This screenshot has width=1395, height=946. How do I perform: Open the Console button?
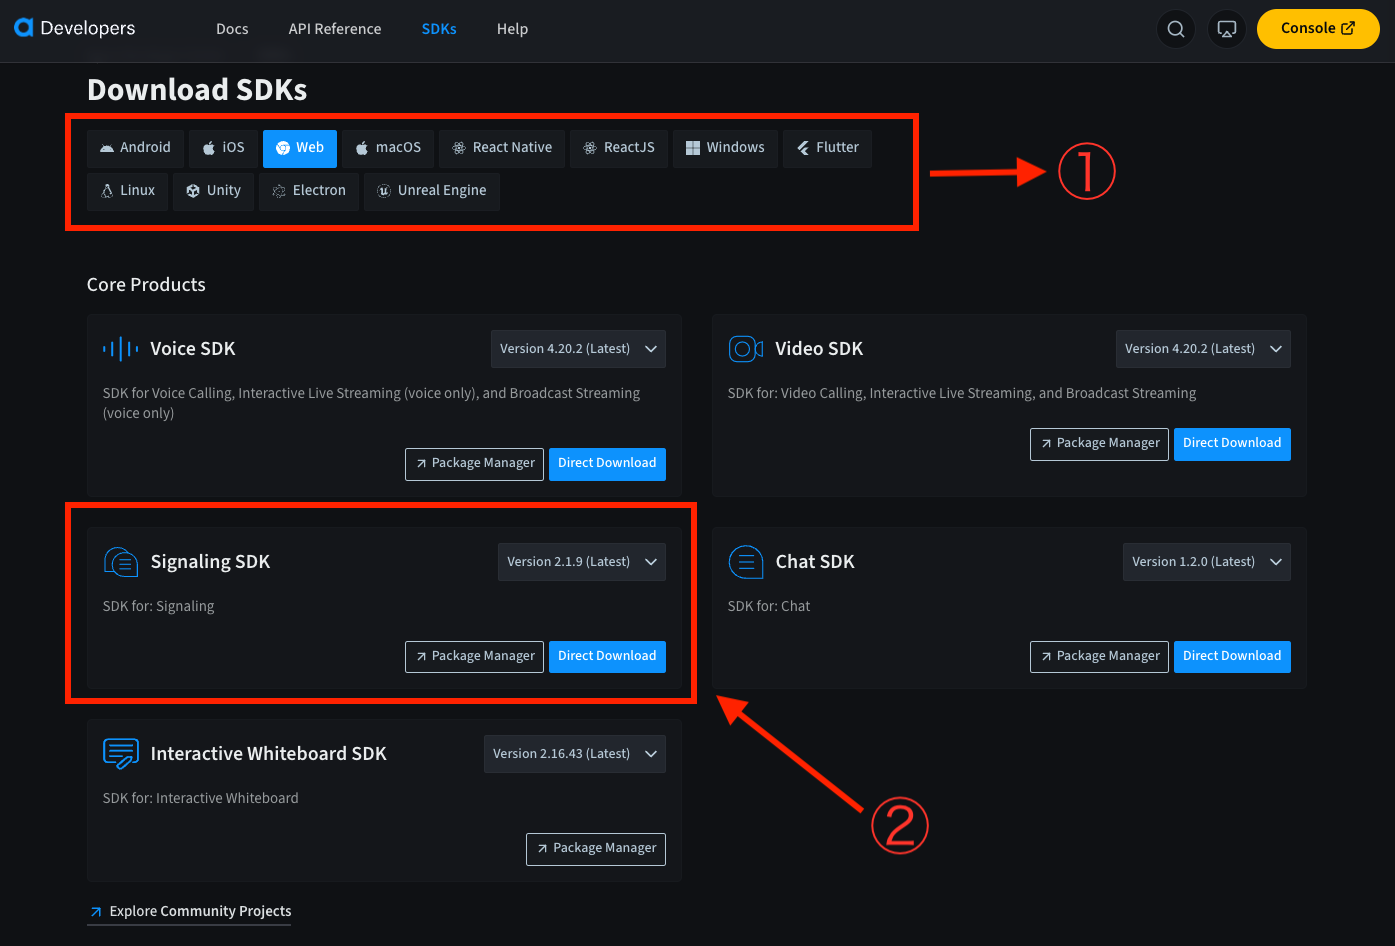[1318, 29]
